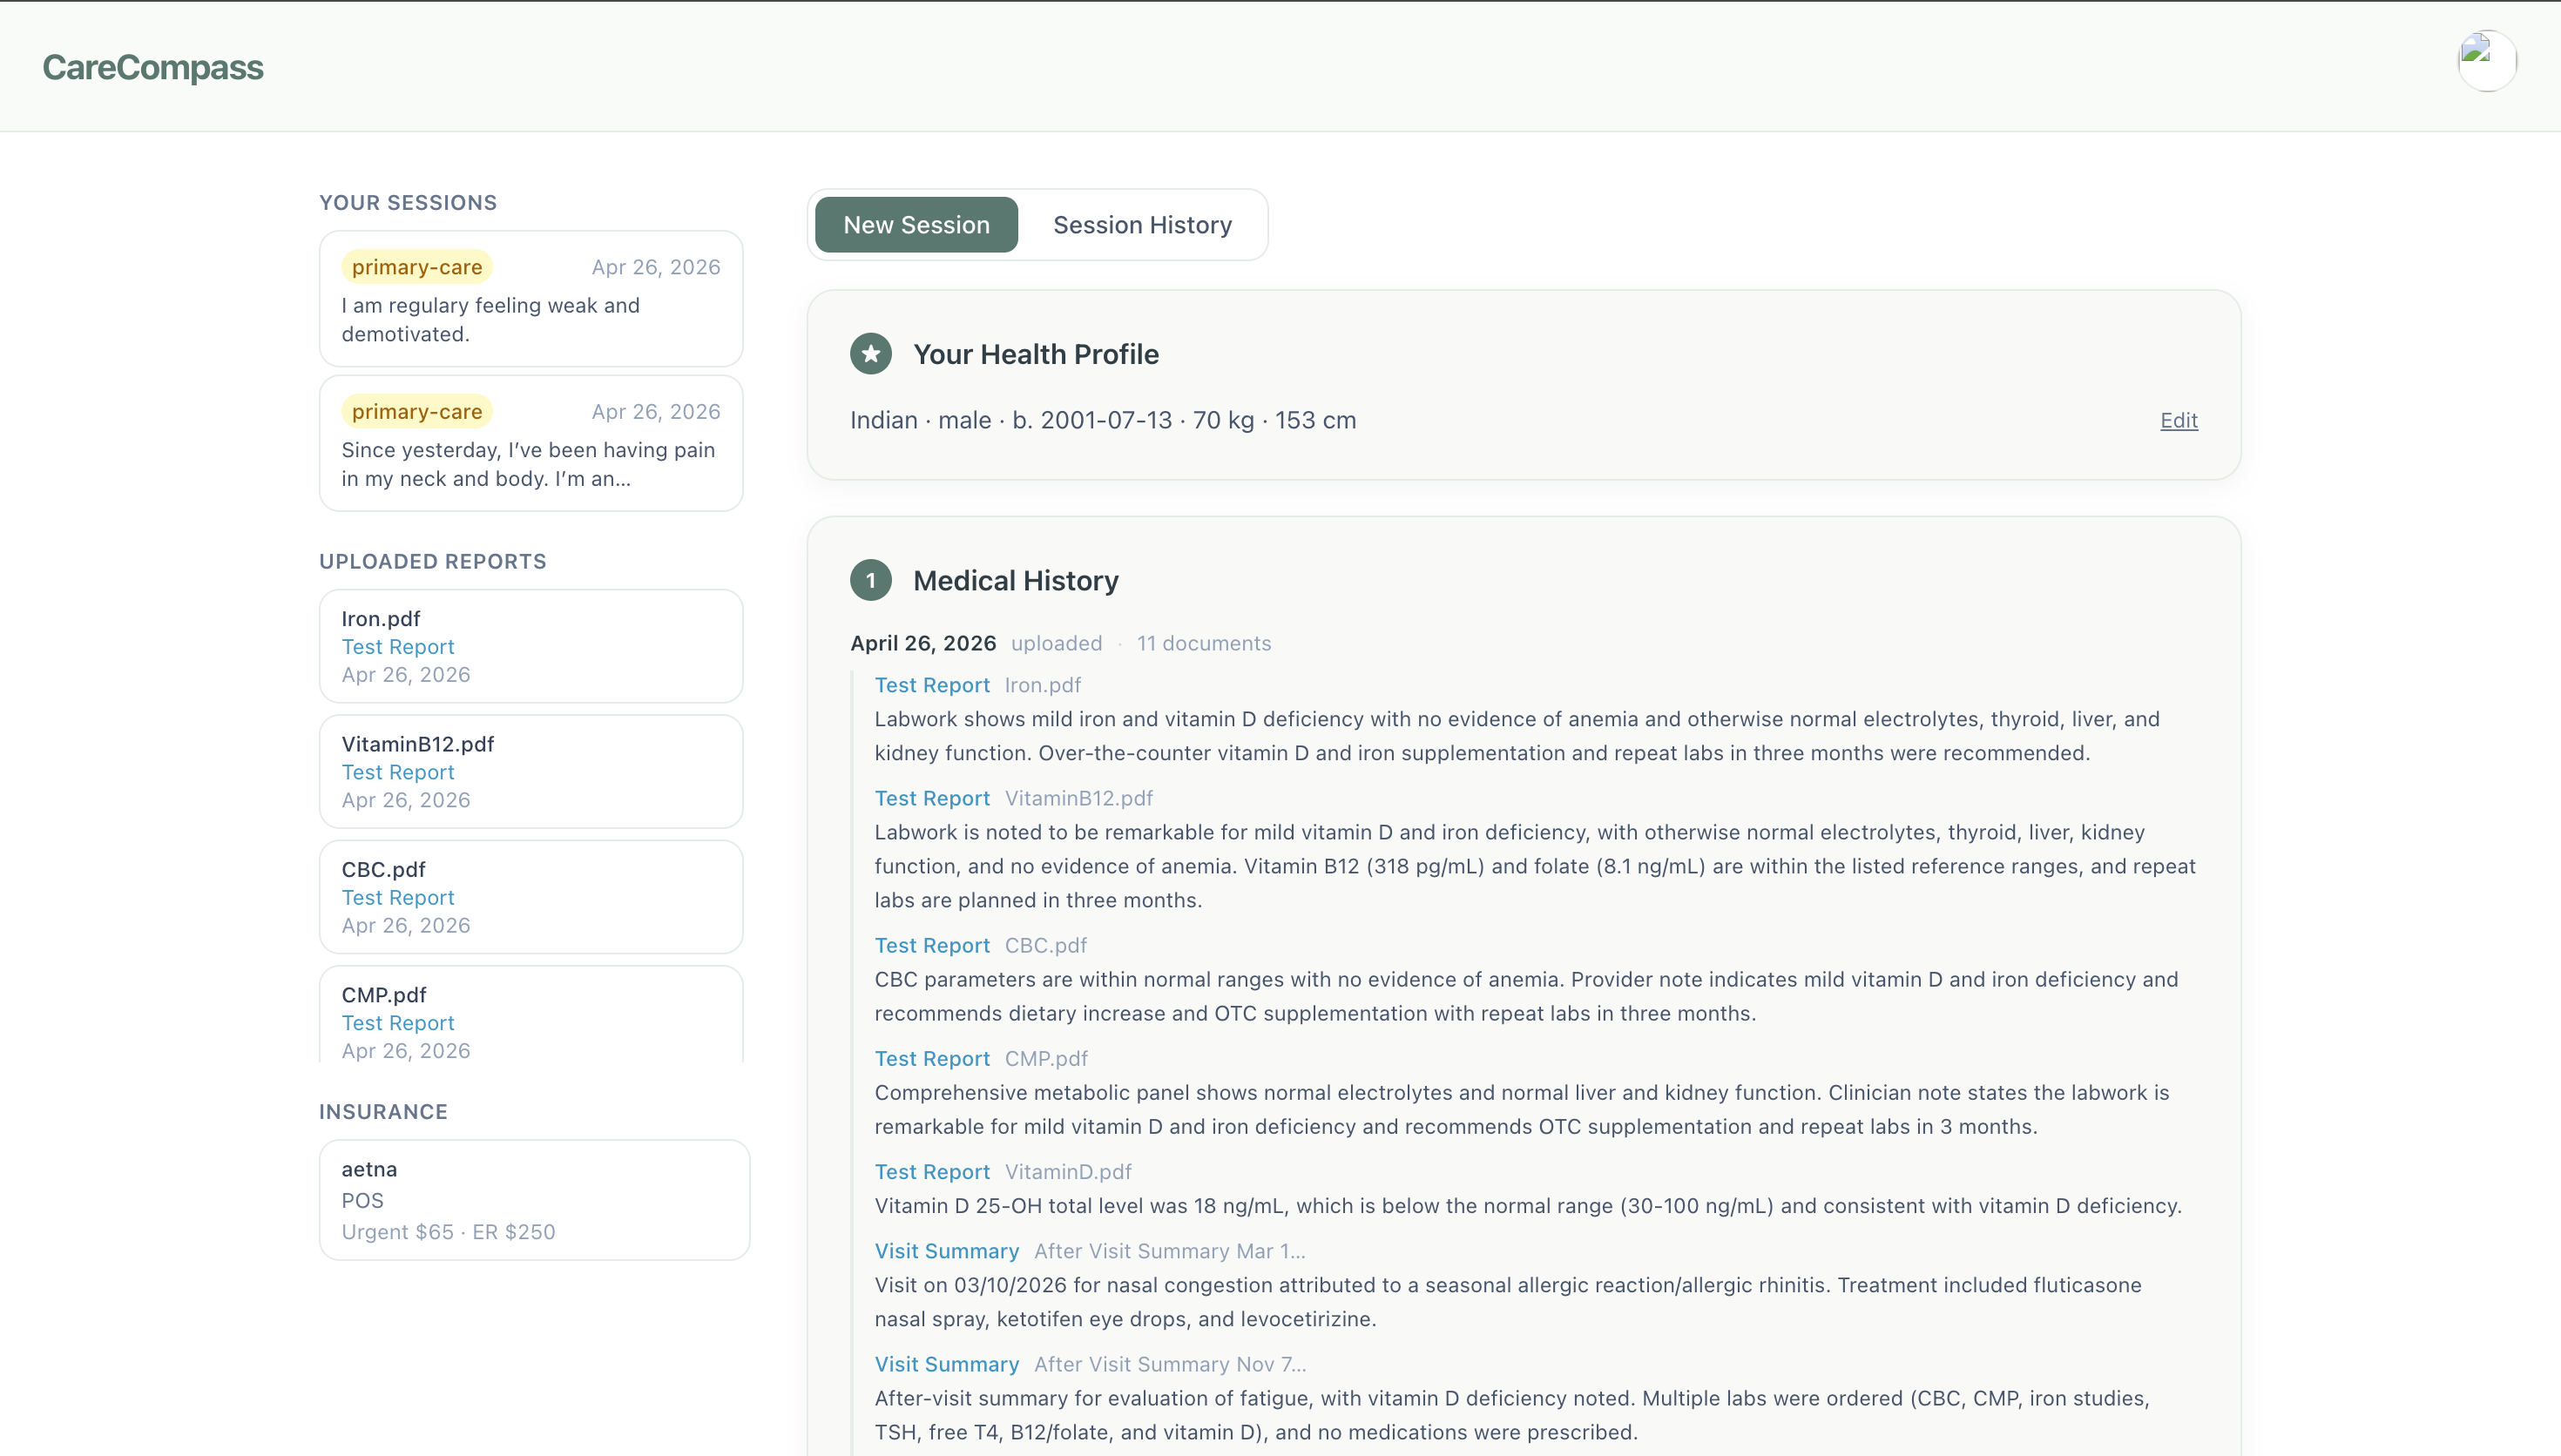Screen dimensions: 2561x1456
Task: Select the New Session tab
Action: pos(916,225)
